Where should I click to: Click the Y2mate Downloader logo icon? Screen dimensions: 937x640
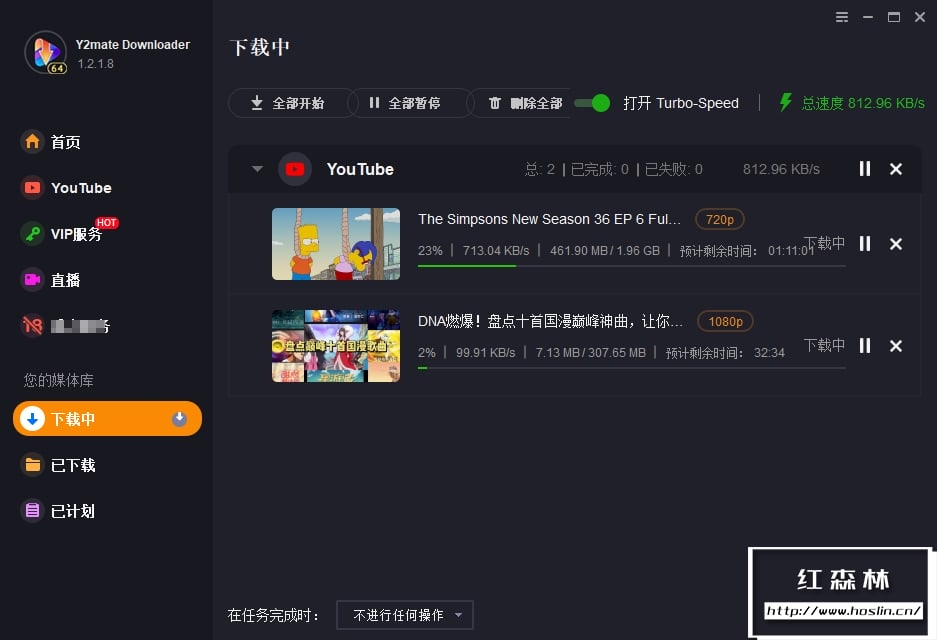click(x=45, y=53)
